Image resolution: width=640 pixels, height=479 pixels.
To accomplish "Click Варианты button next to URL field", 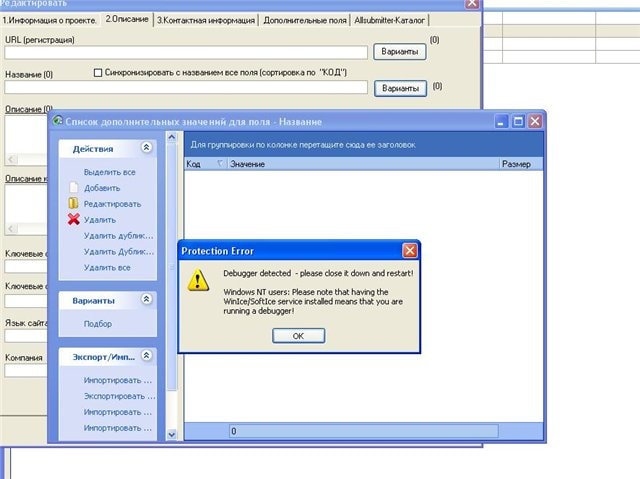I will point(400,52).
